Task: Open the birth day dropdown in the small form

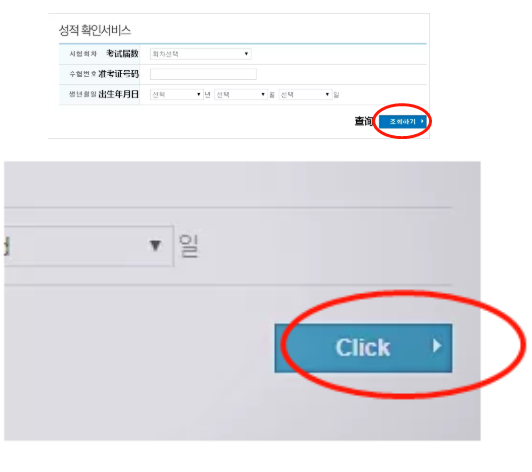Action: [x=305, y=94]
